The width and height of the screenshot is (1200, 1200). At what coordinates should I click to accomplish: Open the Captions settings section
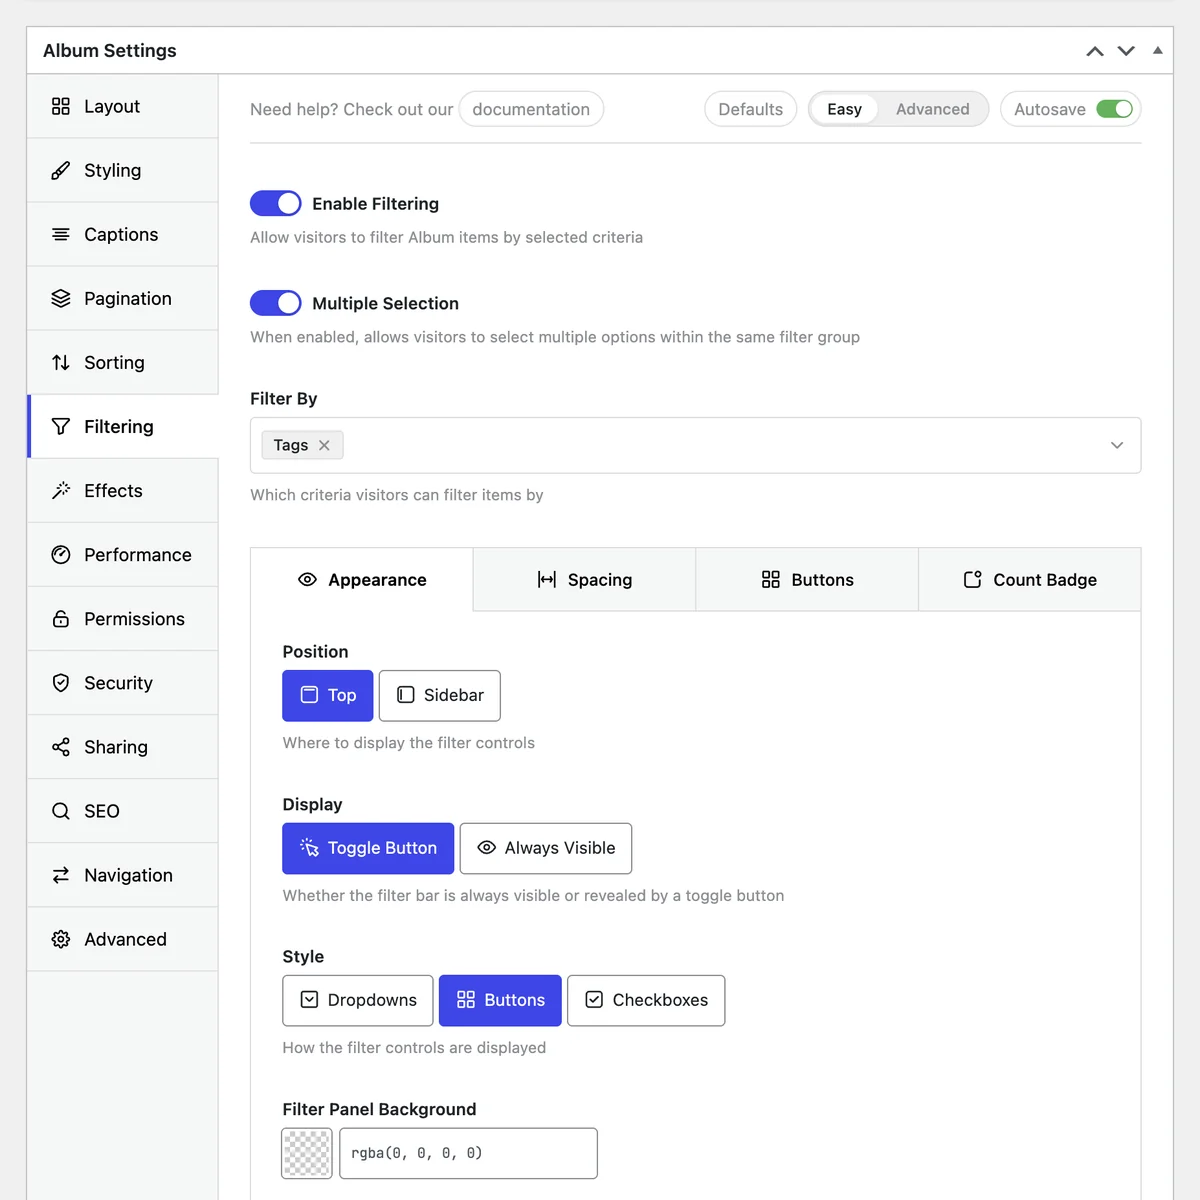coord(123,234)
